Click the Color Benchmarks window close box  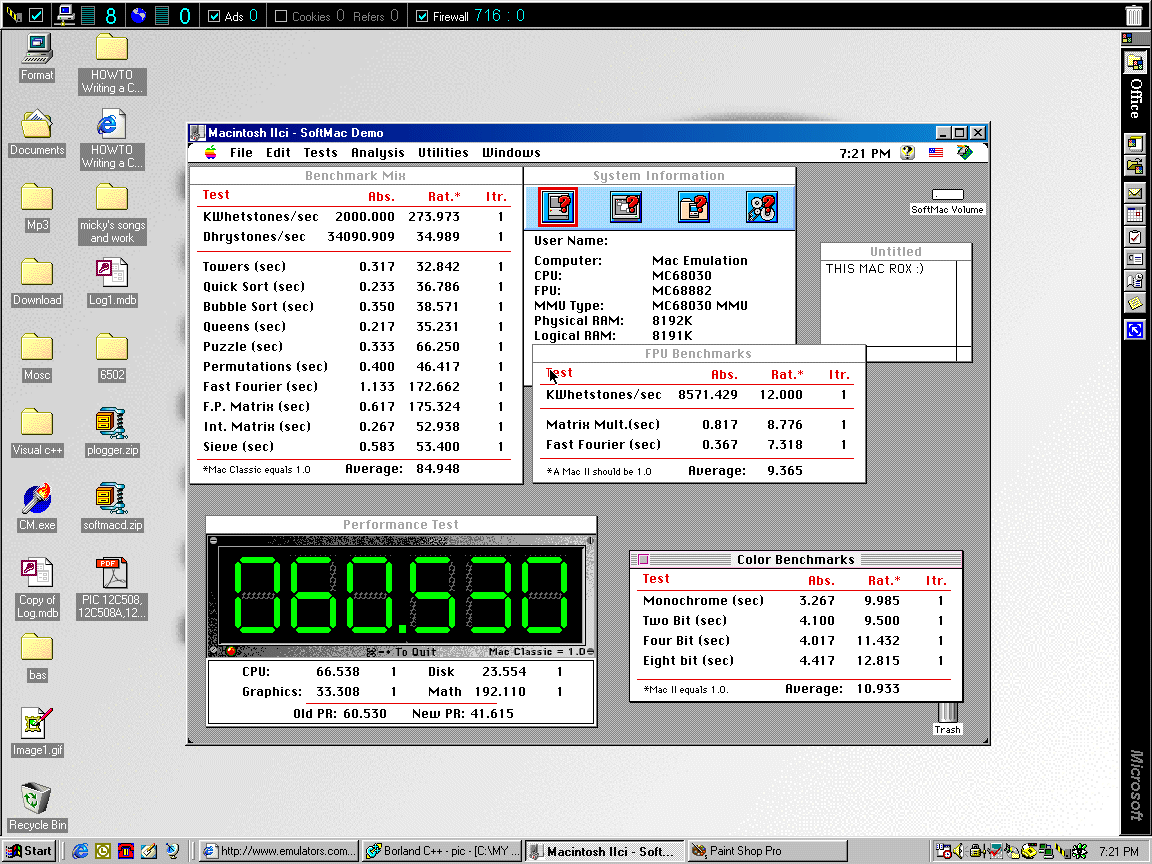(643, 560)
